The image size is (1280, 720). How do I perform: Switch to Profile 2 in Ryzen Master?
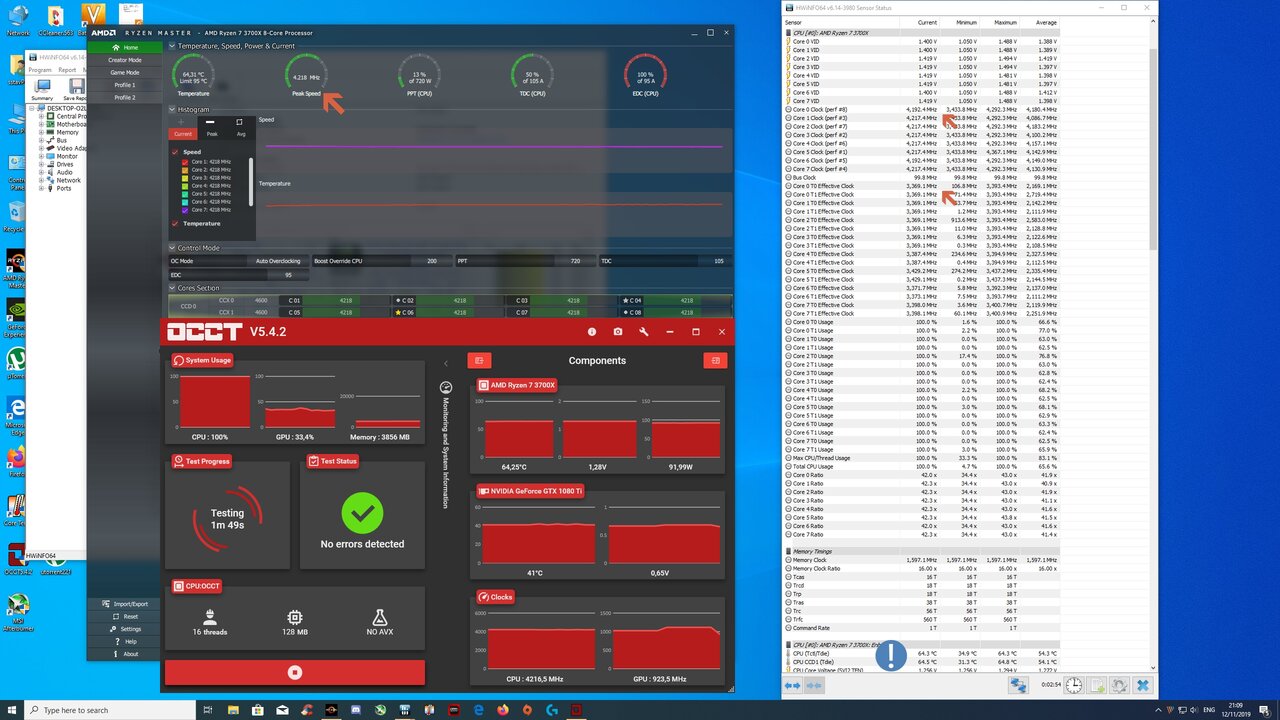tap(125, 98)
